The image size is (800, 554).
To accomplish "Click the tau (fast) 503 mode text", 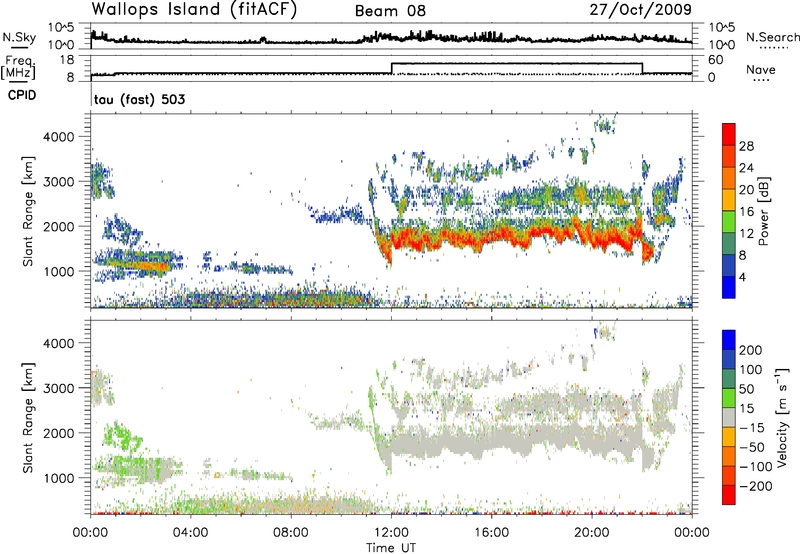I will click(x=139, y=99).
